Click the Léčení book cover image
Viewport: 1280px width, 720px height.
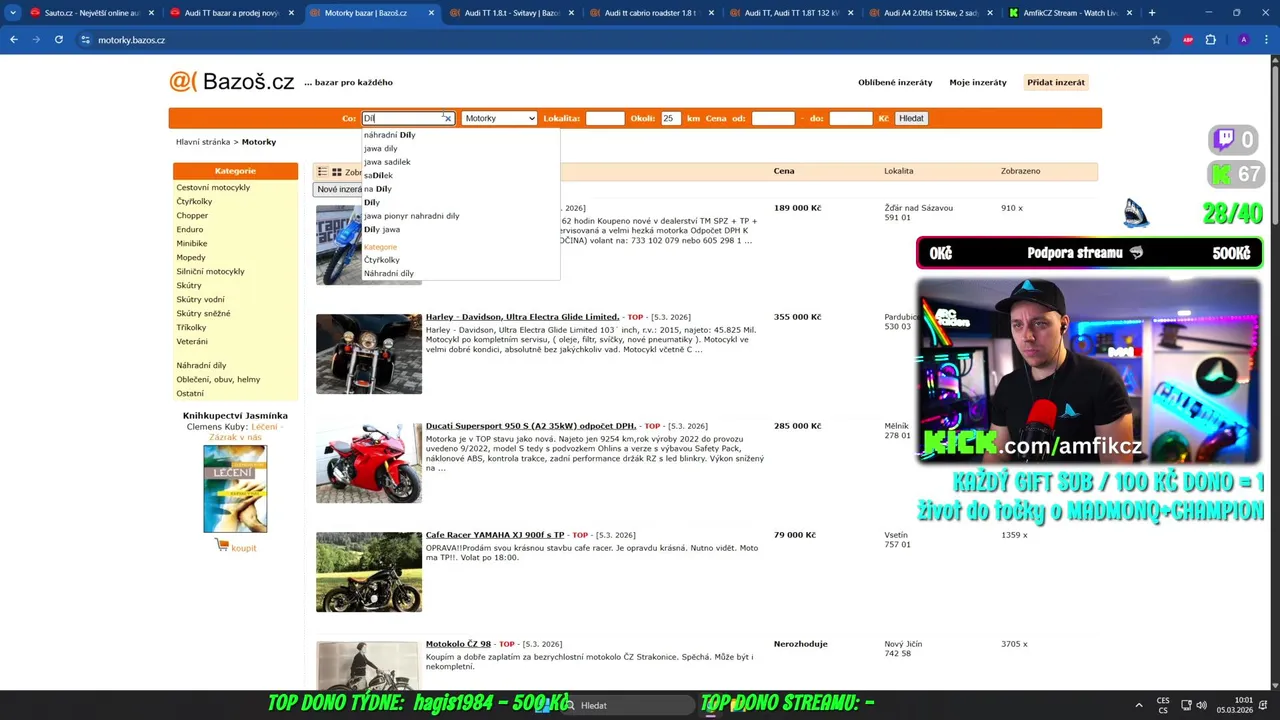235,489
